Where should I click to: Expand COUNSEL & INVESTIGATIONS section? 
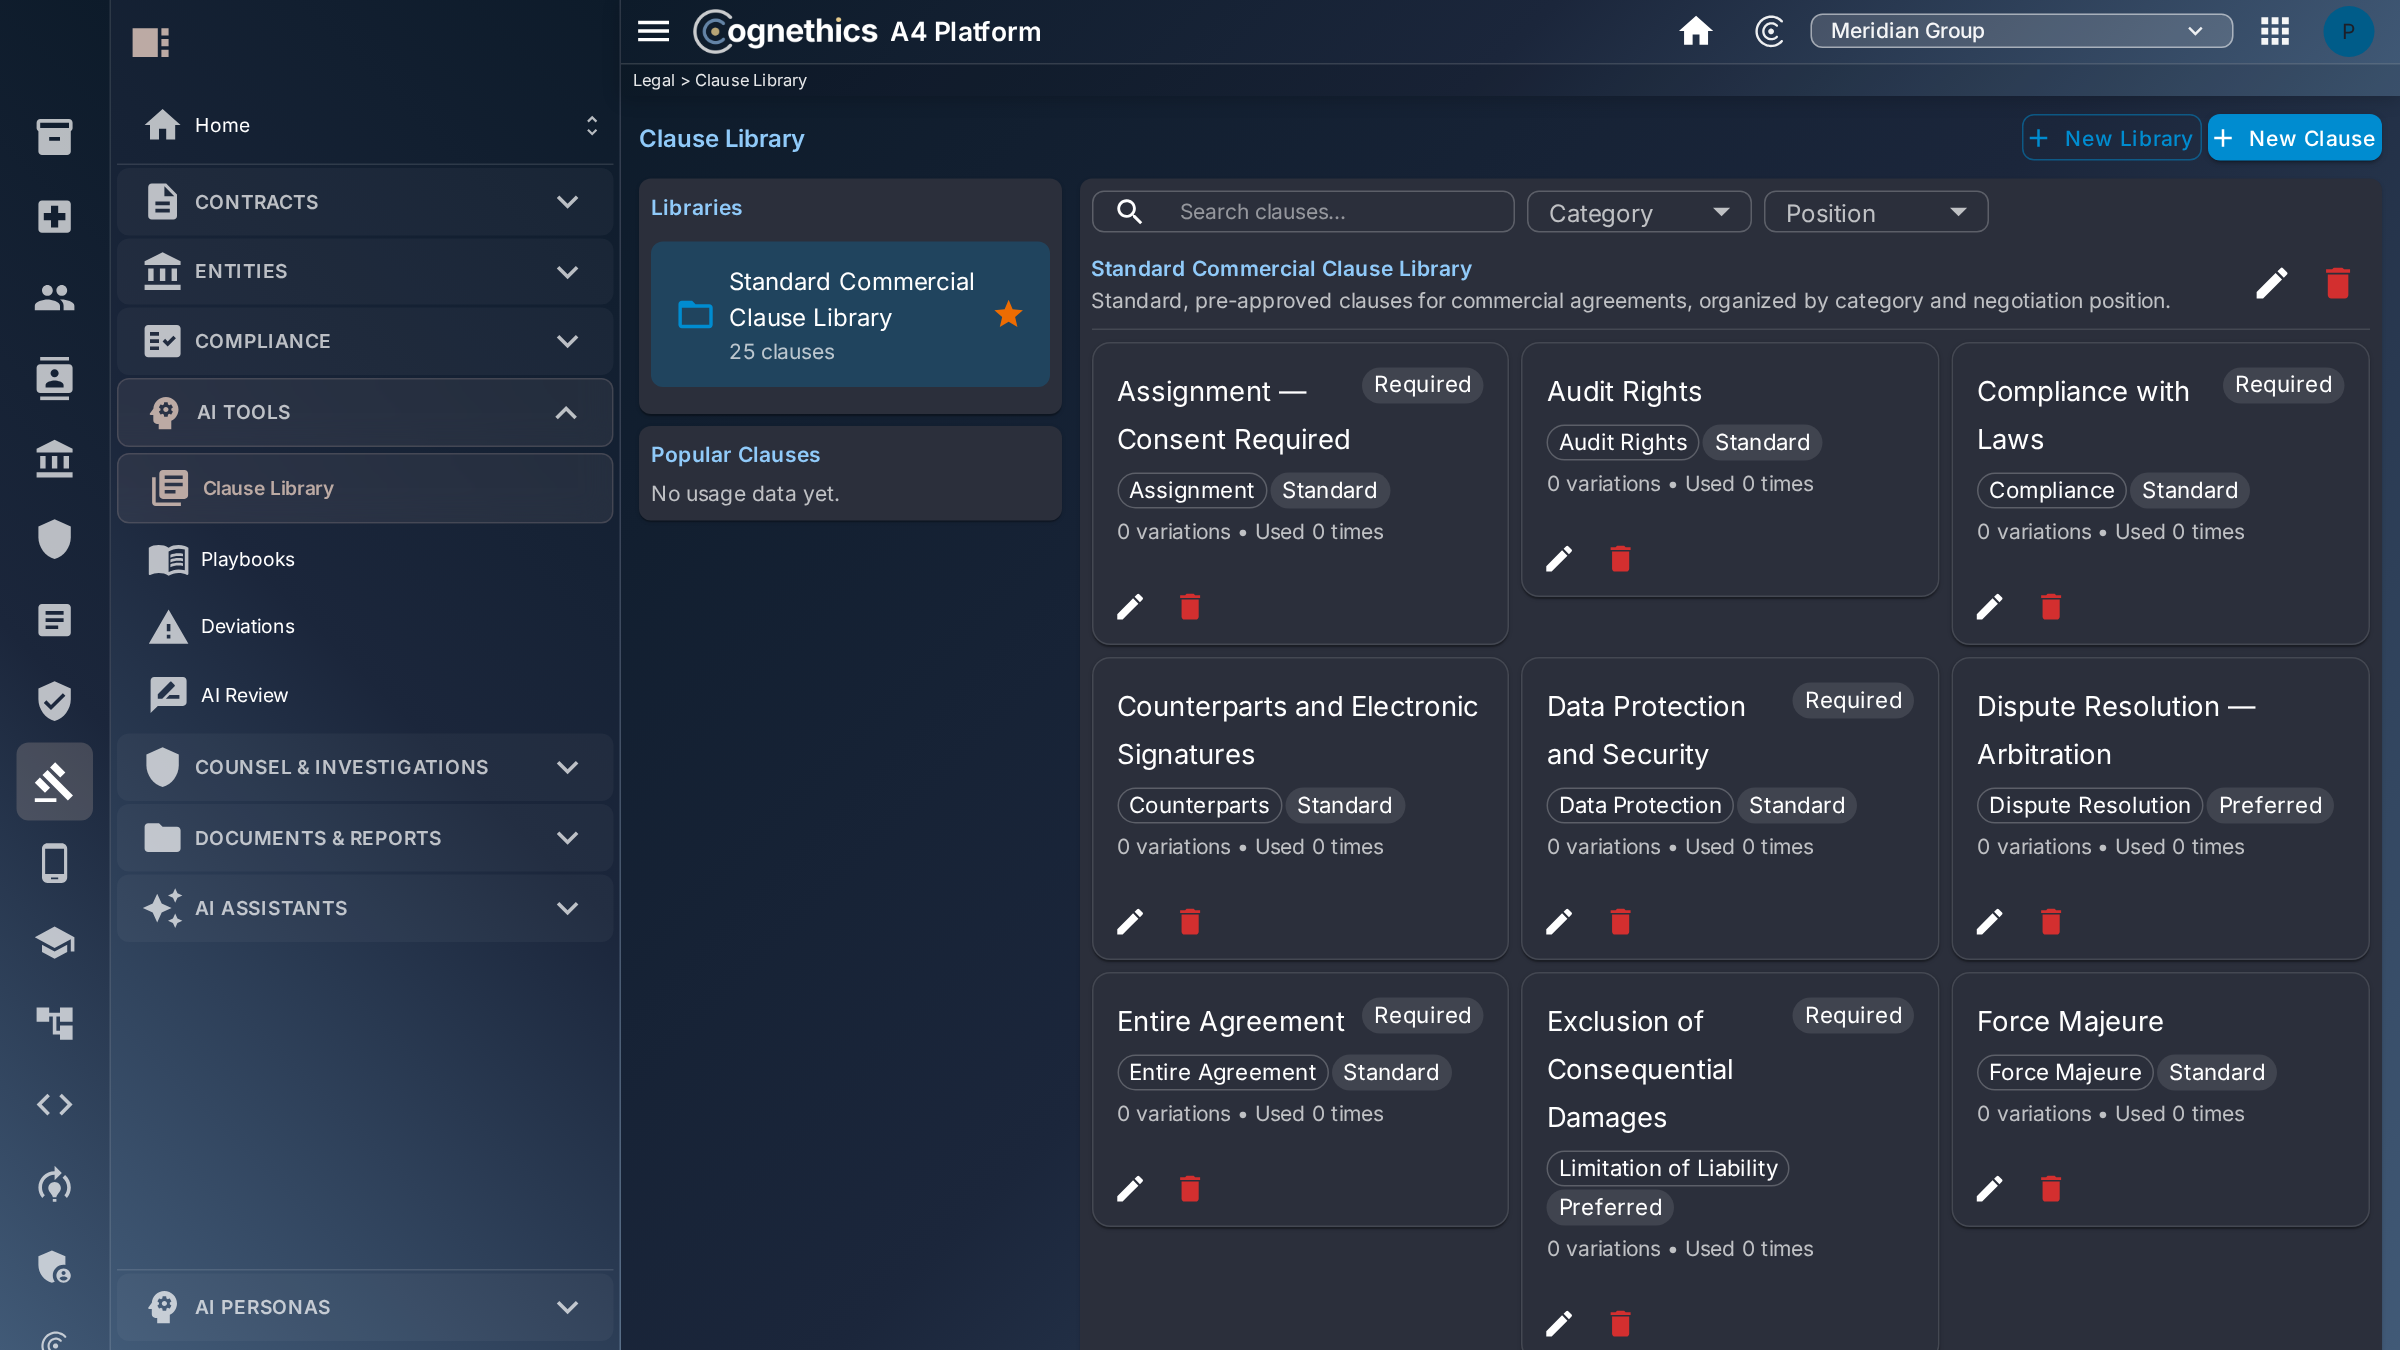365,767
